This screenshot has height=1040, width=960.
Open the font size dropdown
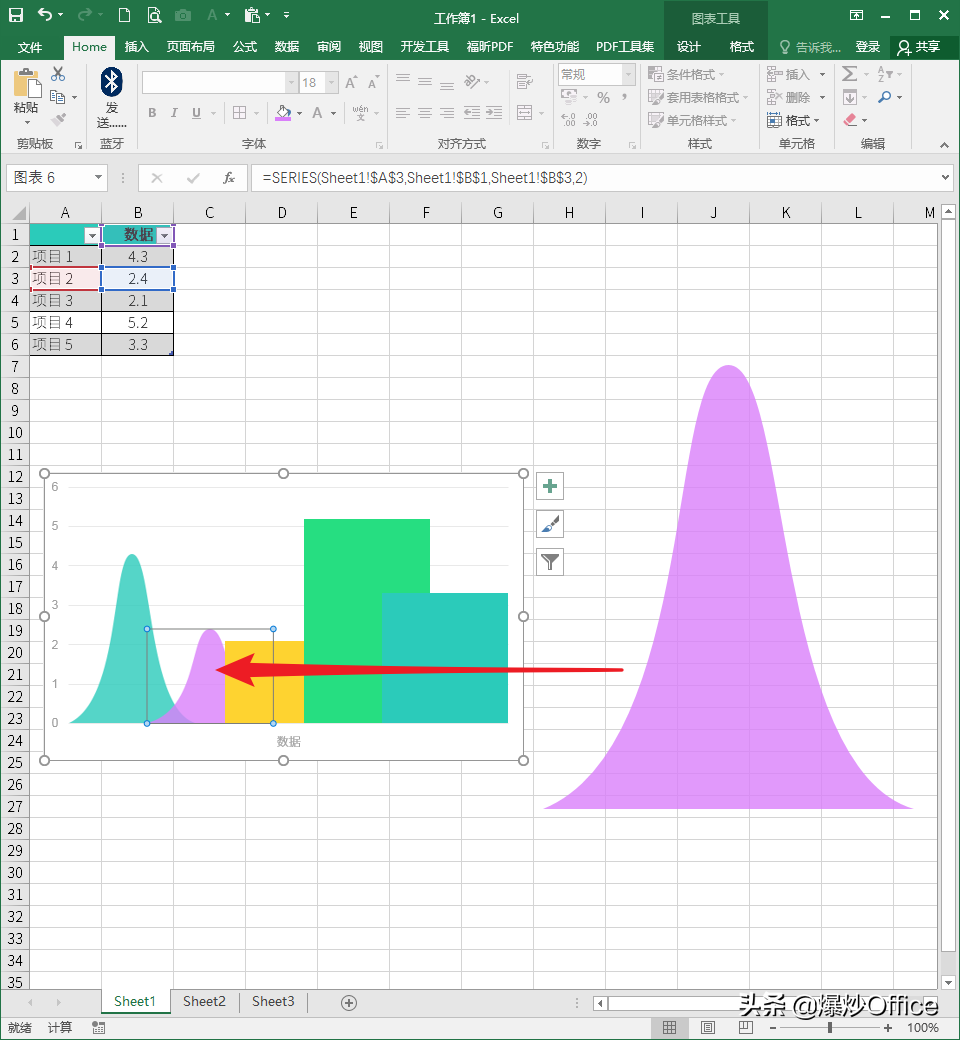pos(332,82)
